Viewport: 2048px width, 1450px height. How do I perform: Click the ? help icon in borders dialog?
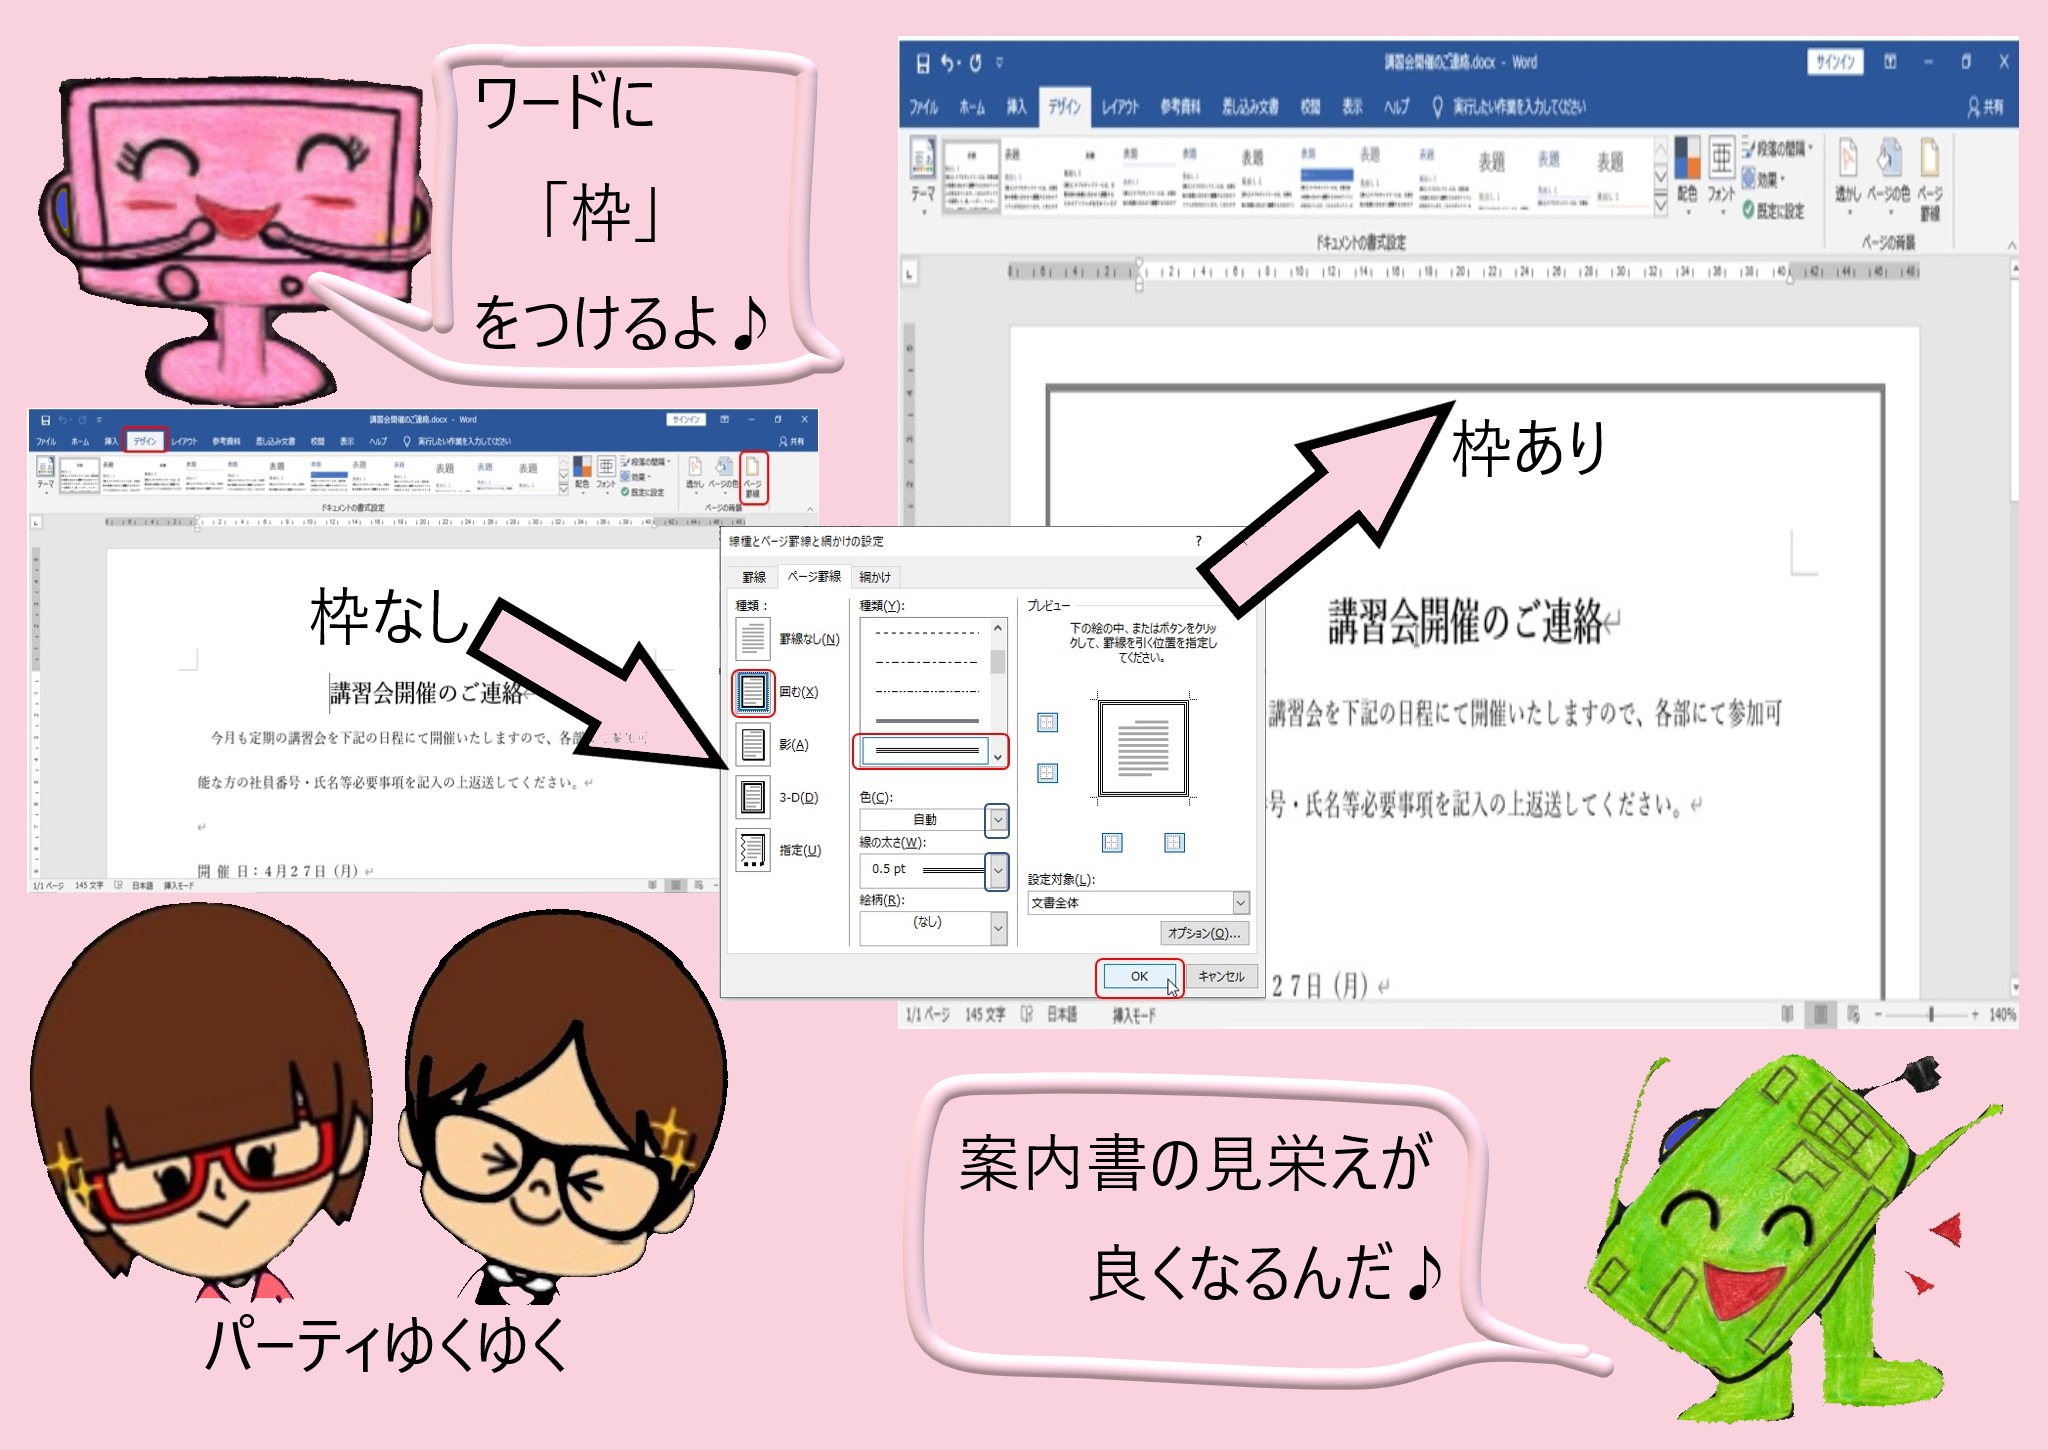pyautogui.click(x=1198, y=541)
